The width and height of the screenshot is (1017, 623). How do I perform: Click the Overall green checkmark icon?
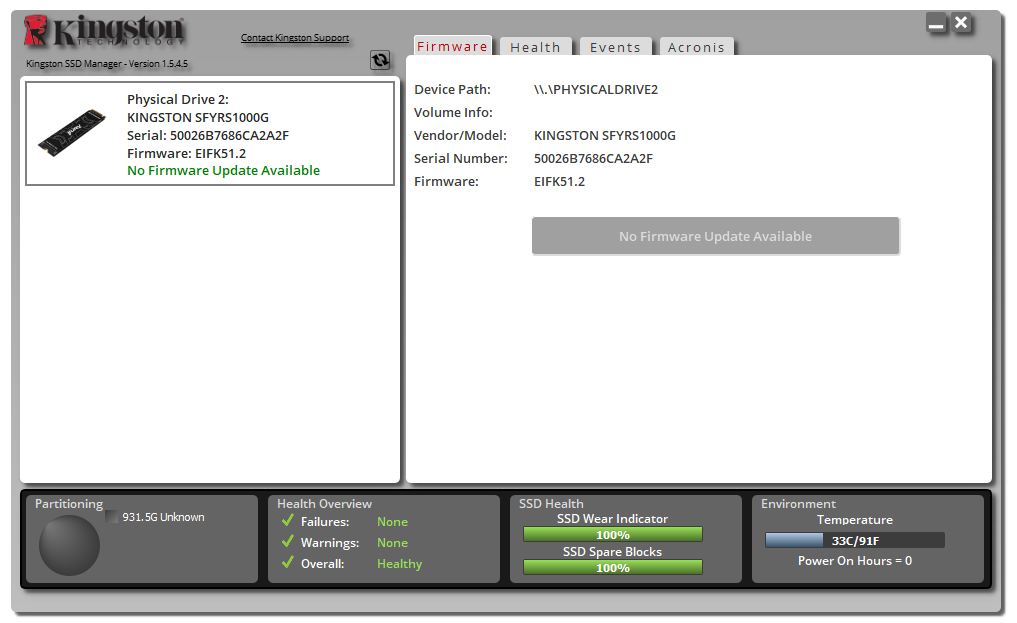click(x=288, y=562)
